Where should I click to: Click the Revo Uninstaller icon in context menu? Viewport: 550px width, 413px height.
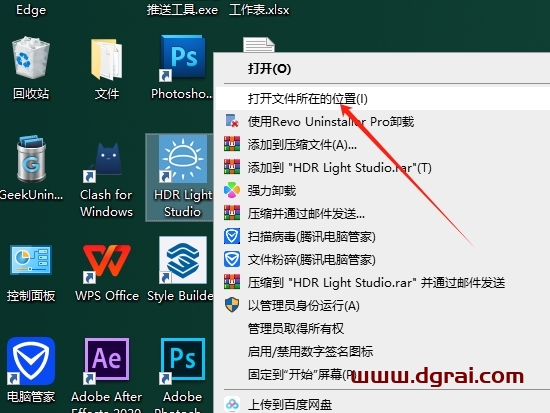(232, 121)
